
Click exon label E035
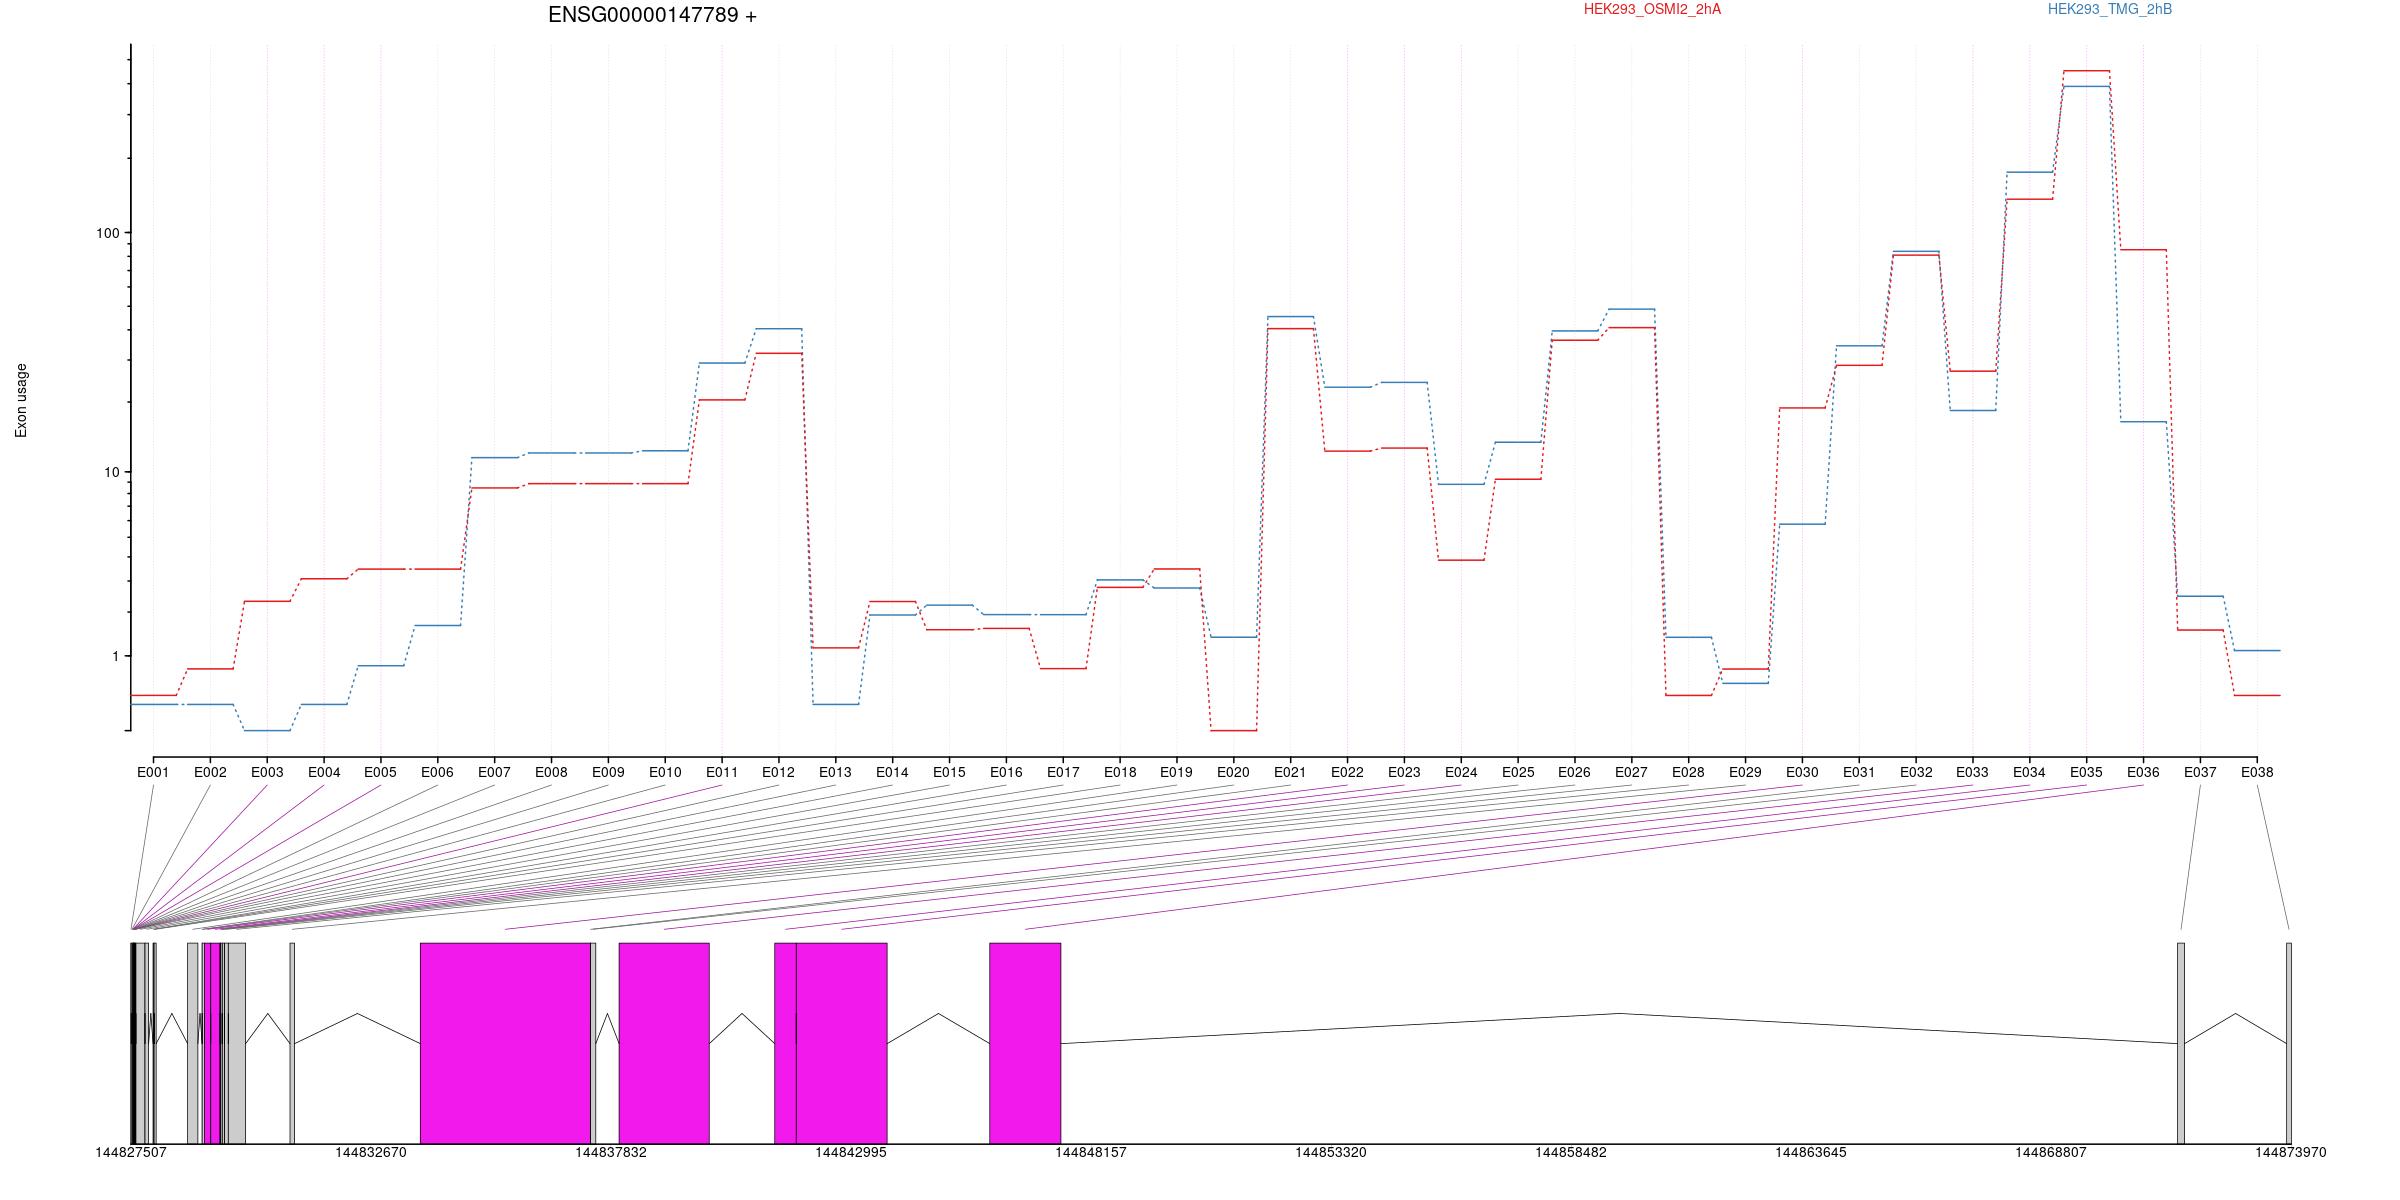[x=2086, y=772]
